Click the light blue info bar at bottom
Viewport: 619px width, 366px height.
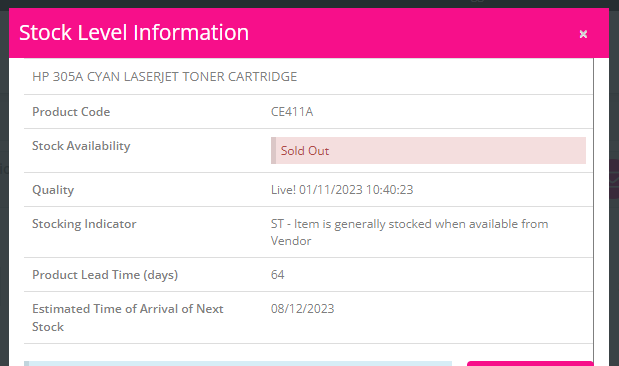(x=238, y=364)
